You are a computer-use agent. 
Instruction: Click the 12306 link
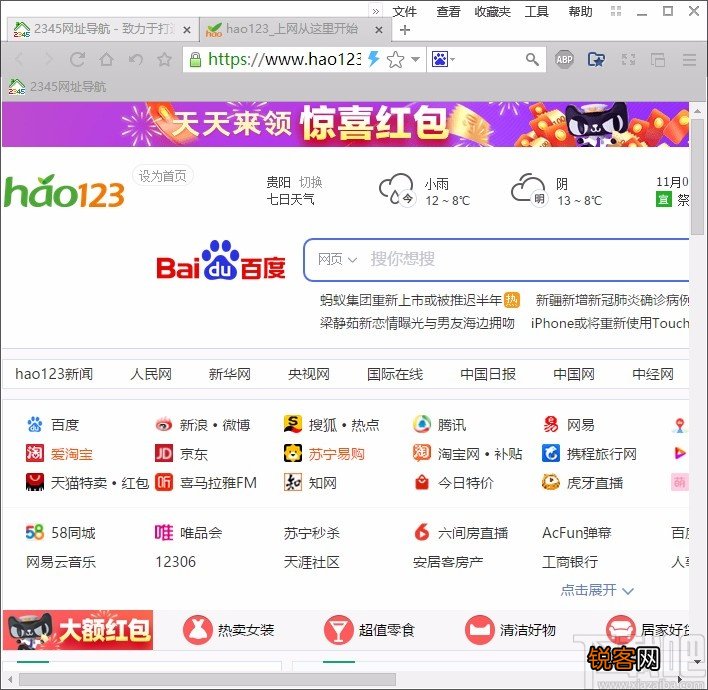pyautogui.click(x=176, y=562)
